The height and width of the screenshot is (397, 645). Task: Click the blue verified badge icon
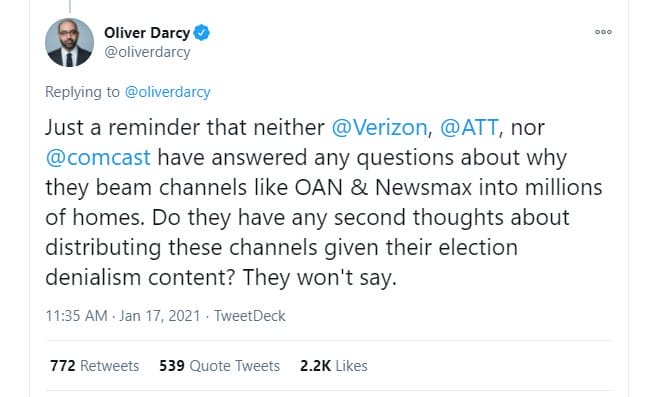202,33
